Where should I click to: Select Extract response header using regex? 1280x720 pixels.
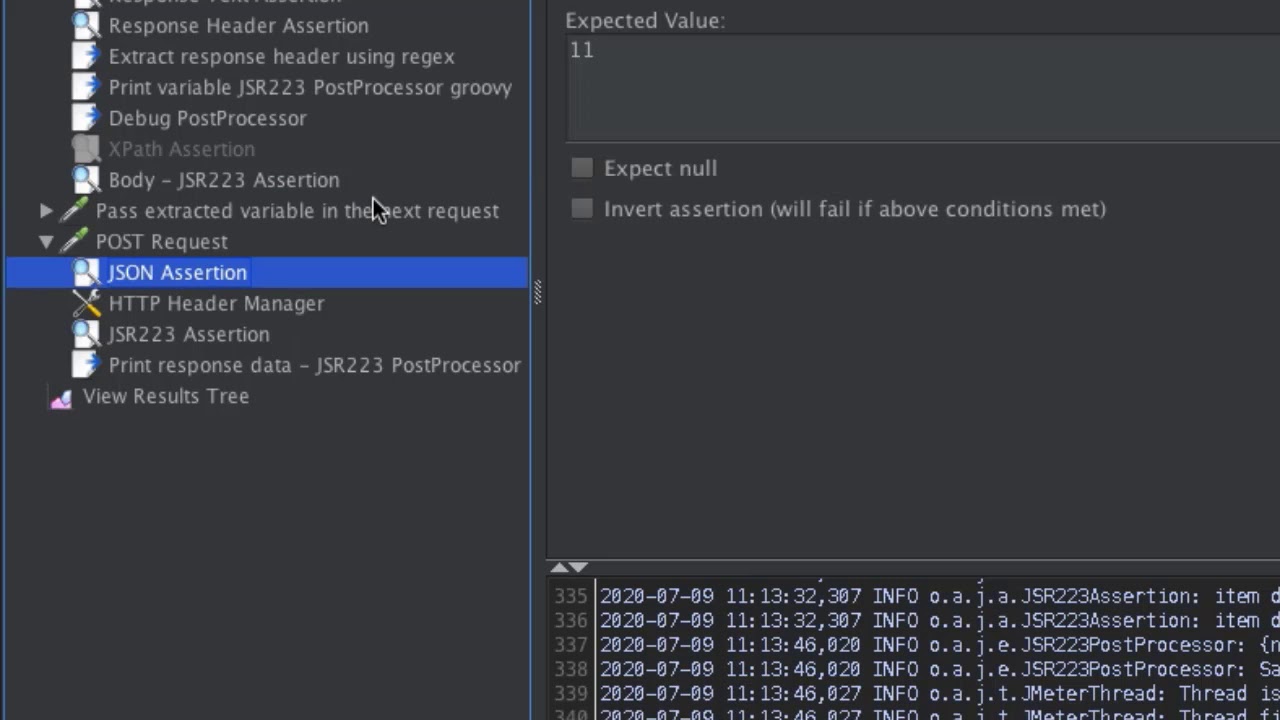pos(281,57)
